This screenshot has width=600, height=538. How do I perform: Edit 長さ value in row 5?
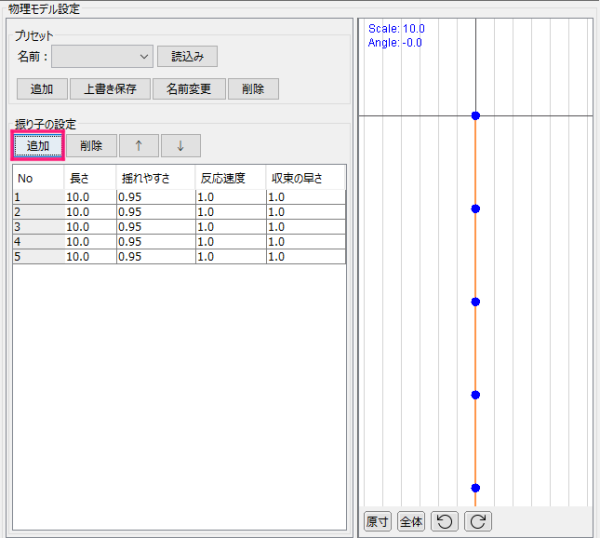click(x=90, y=257)
